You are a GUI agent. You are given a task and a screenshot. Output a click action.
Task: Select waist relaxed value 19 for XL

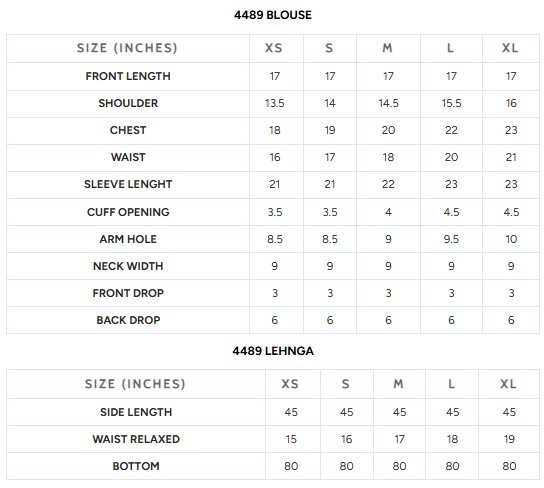(509, 439)
